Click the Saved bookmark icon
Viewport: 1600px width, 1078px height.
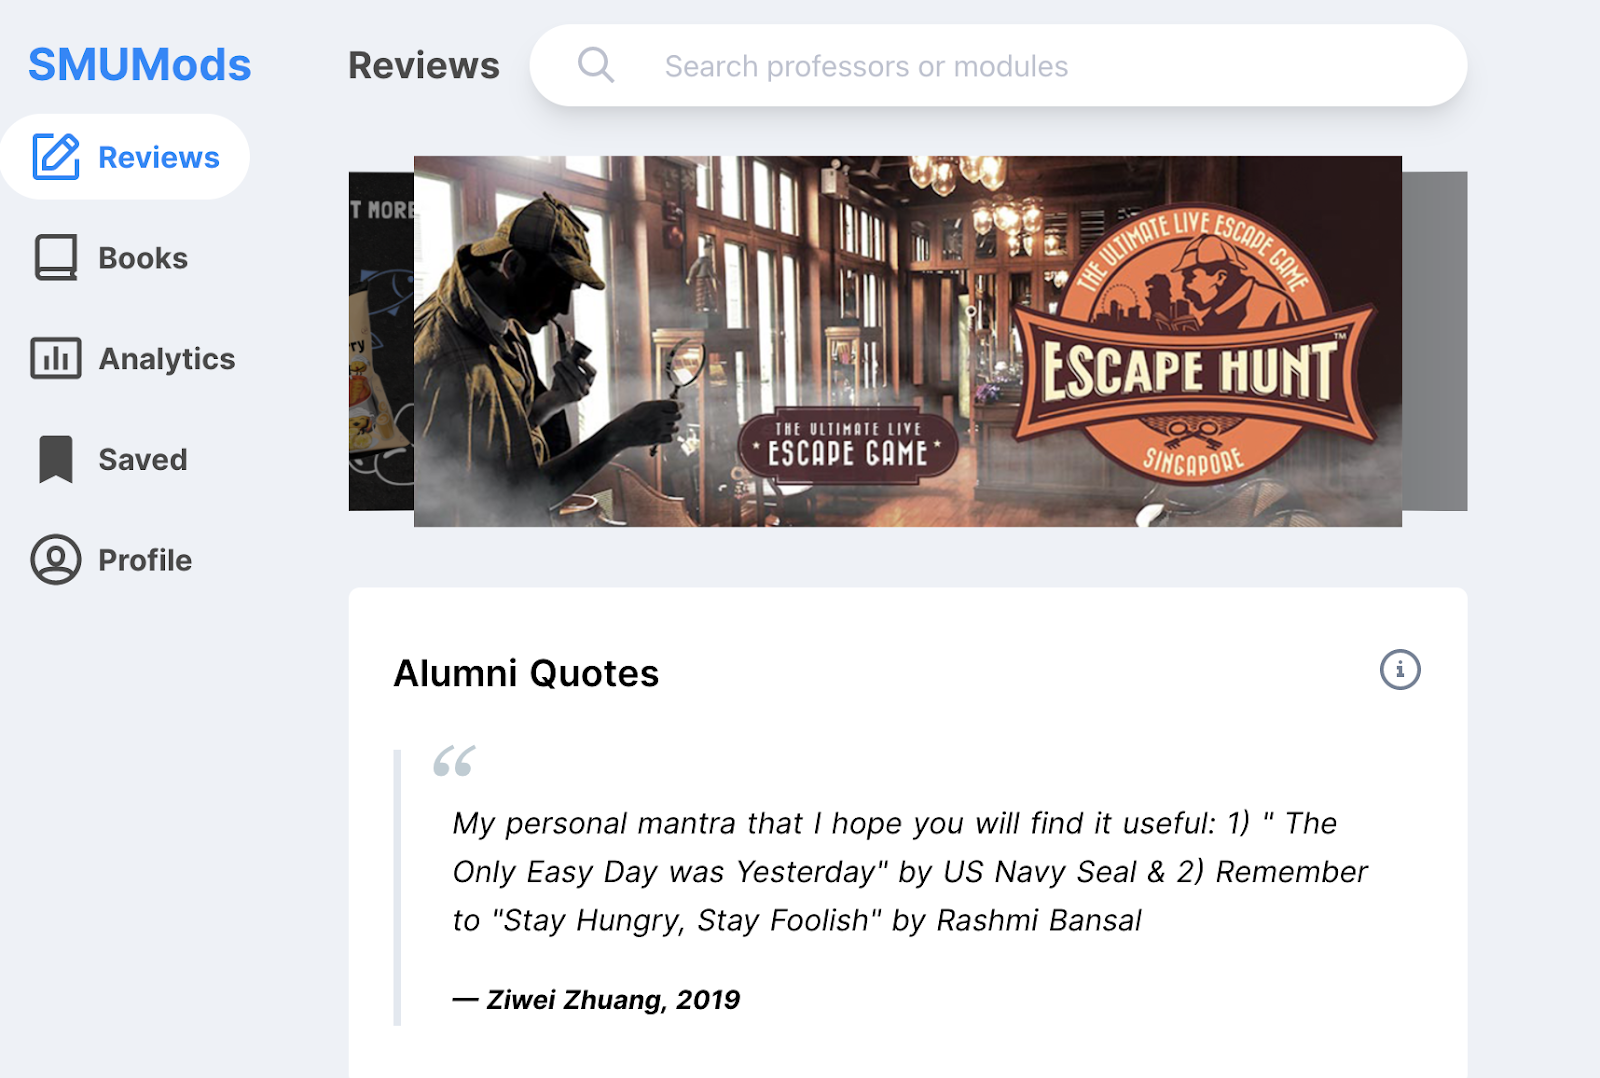coord(56,459)
